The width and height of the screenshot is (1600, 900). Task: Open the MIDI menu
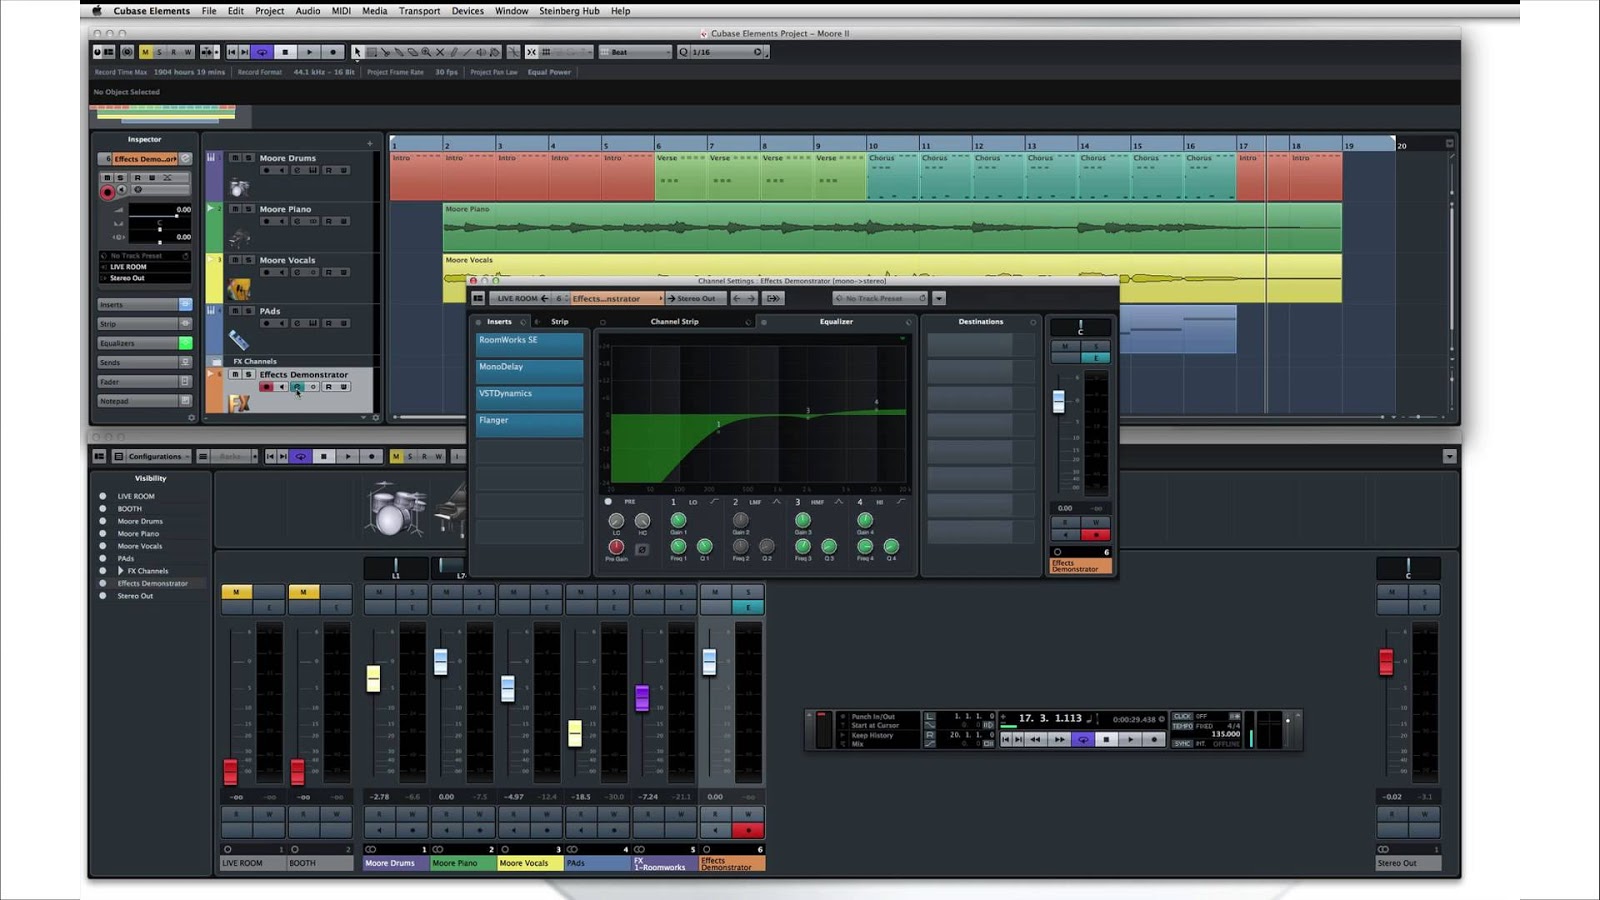pos(341,11)
